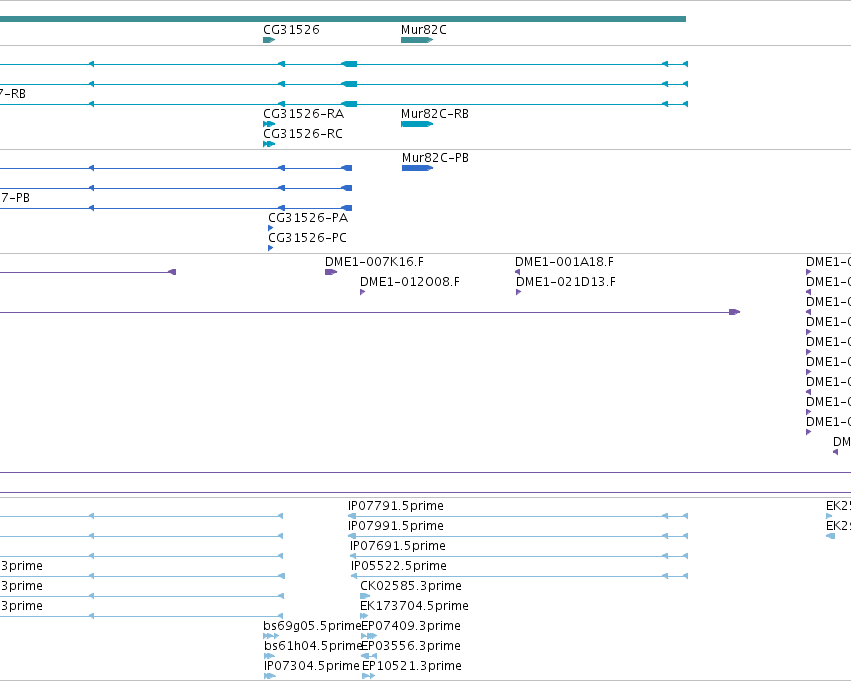This screenshot has width=851, height=681.
Task: Click the DME1-001A18.F small arrow glyph
Action: pyautogui.click(x=517, y=272)
